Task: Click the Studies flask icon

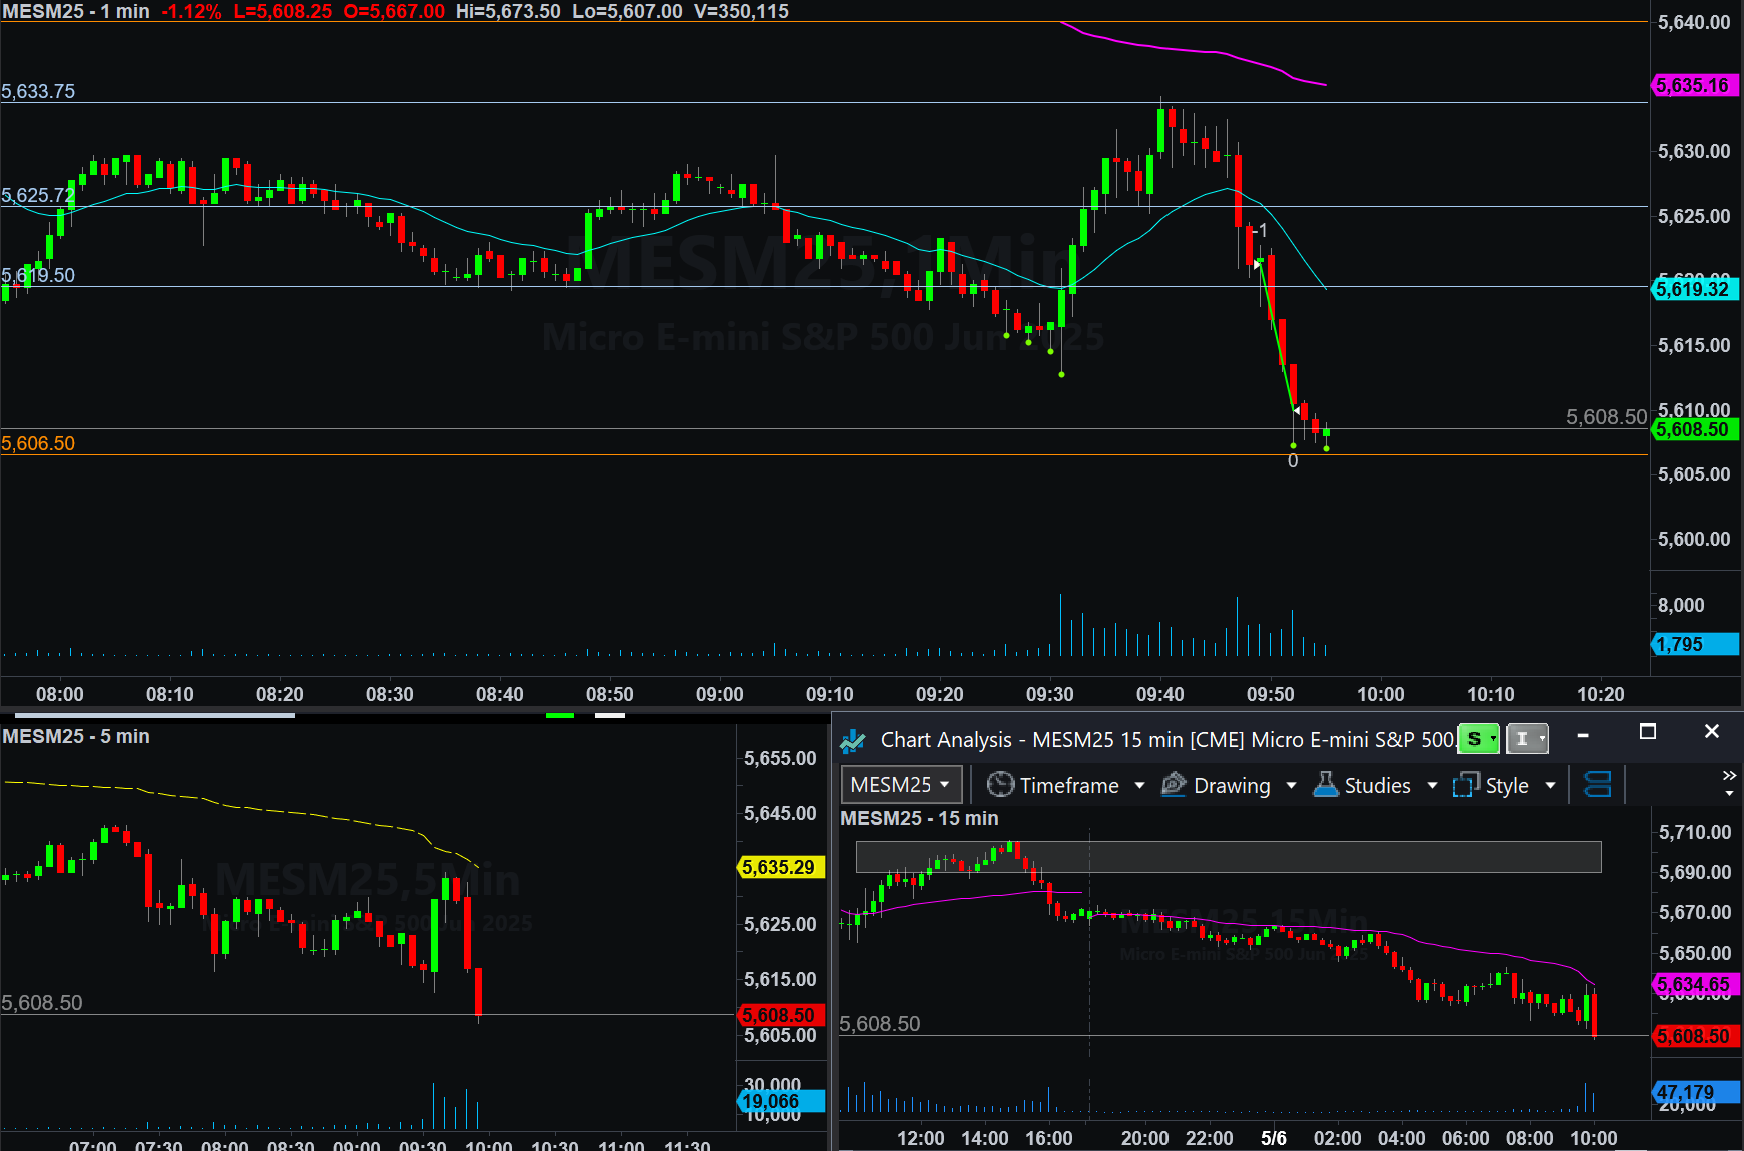Action: coord(1325,785)
